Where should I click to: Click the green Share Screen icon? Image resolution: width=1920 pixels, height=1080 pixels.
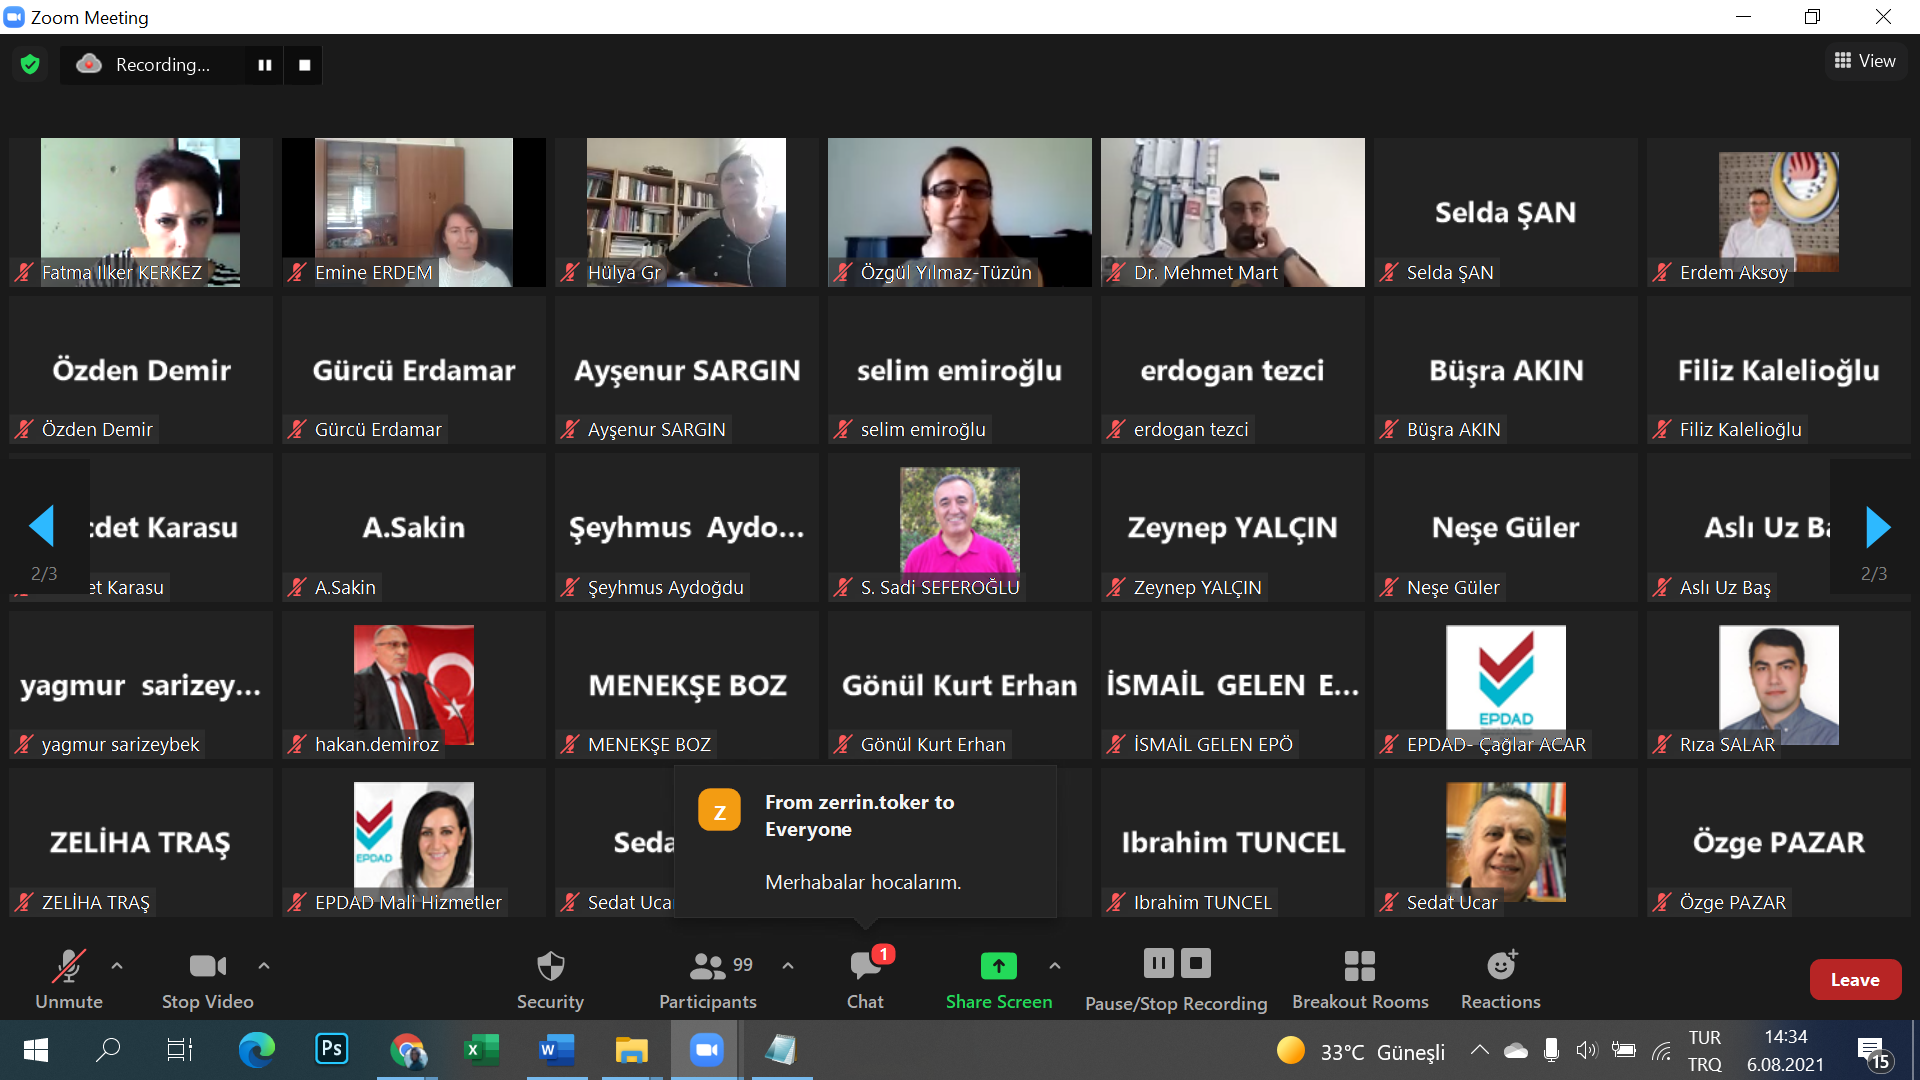[998, 966]
